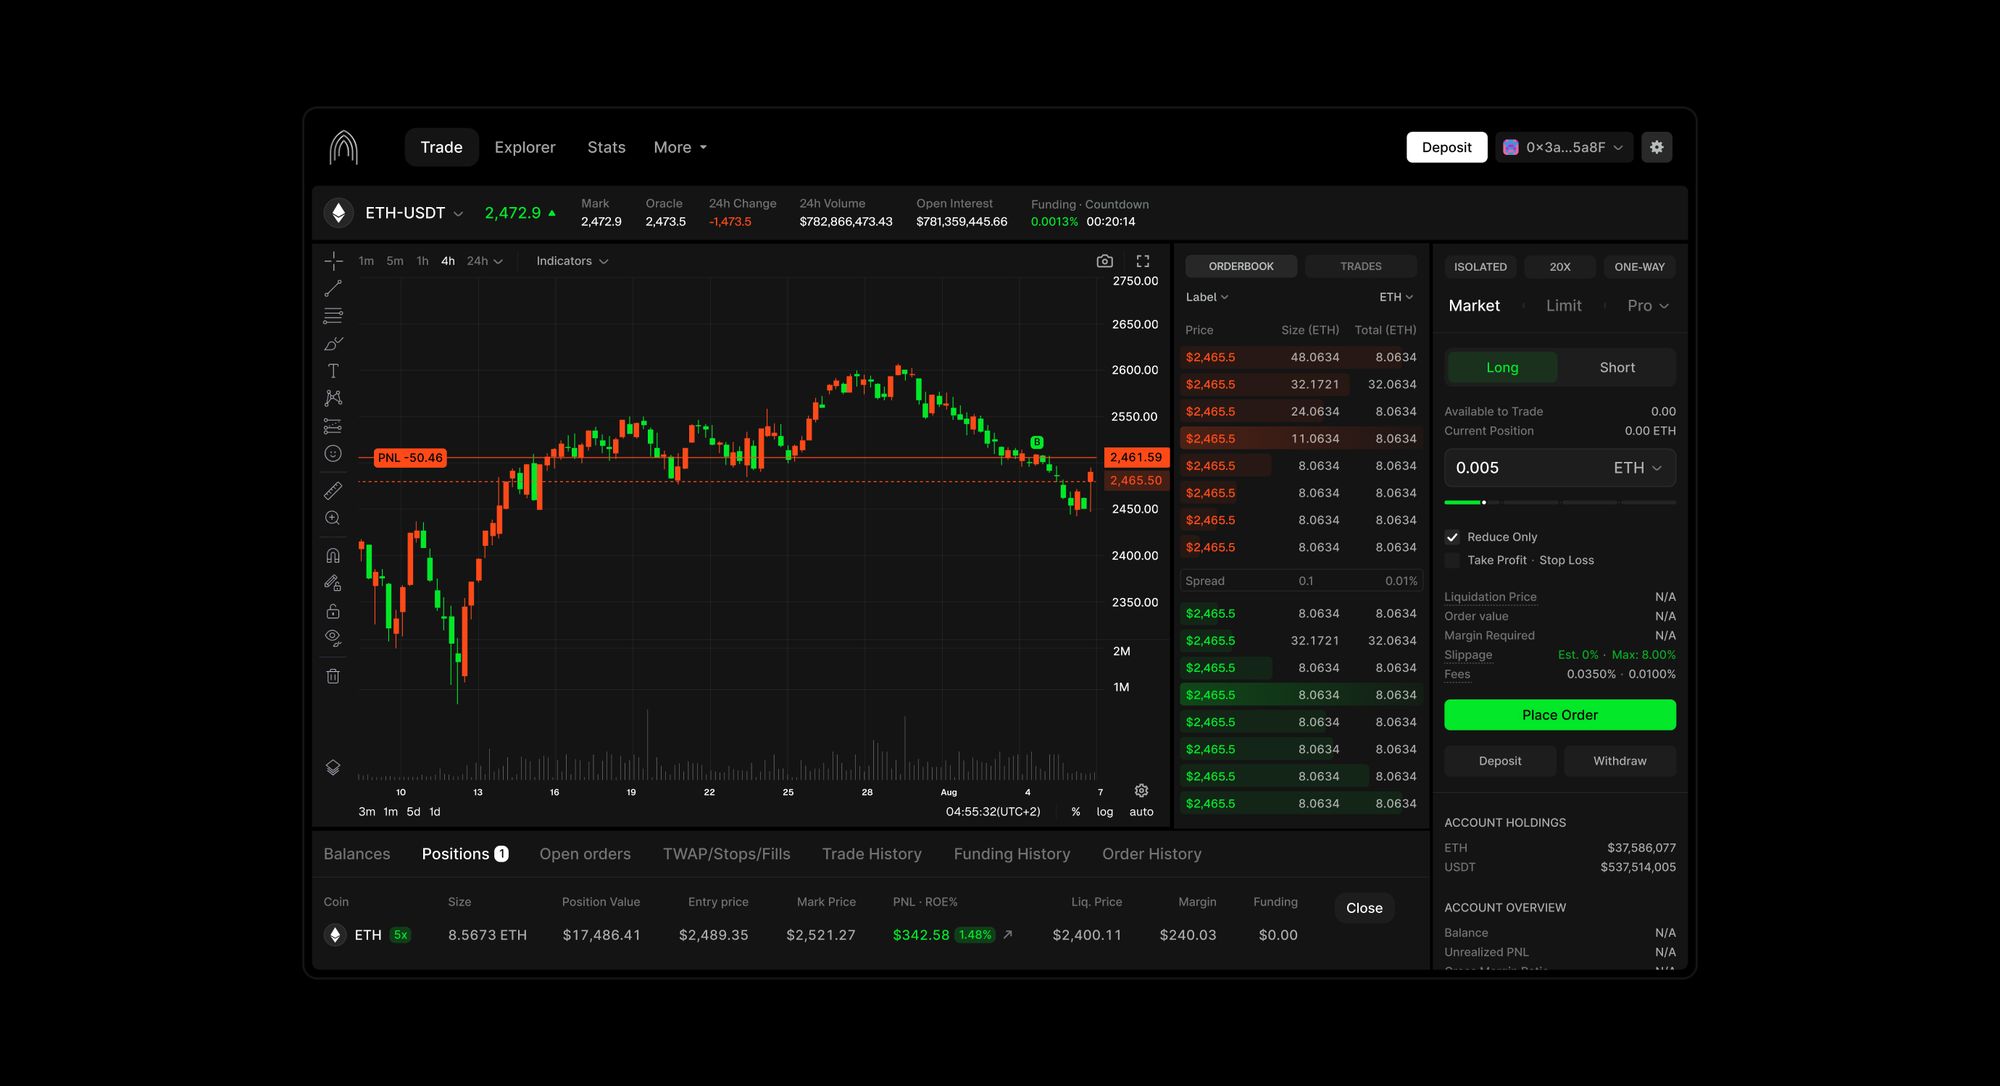This screenshot has width=2000, height=1086.
Task: Open settings gear in top bar
Action: click(1656, 147)
